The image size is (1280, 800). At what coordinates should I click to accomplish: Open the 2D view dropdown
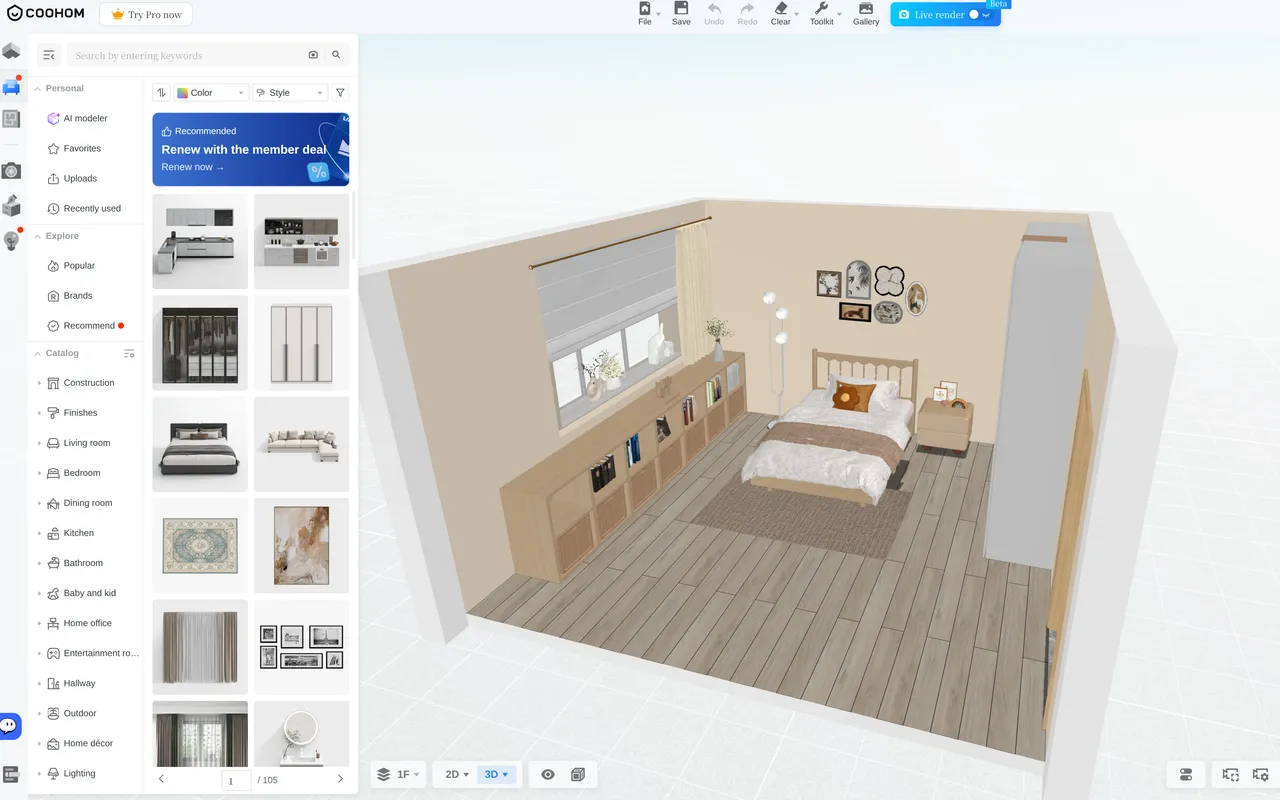[x=457, y=774]
